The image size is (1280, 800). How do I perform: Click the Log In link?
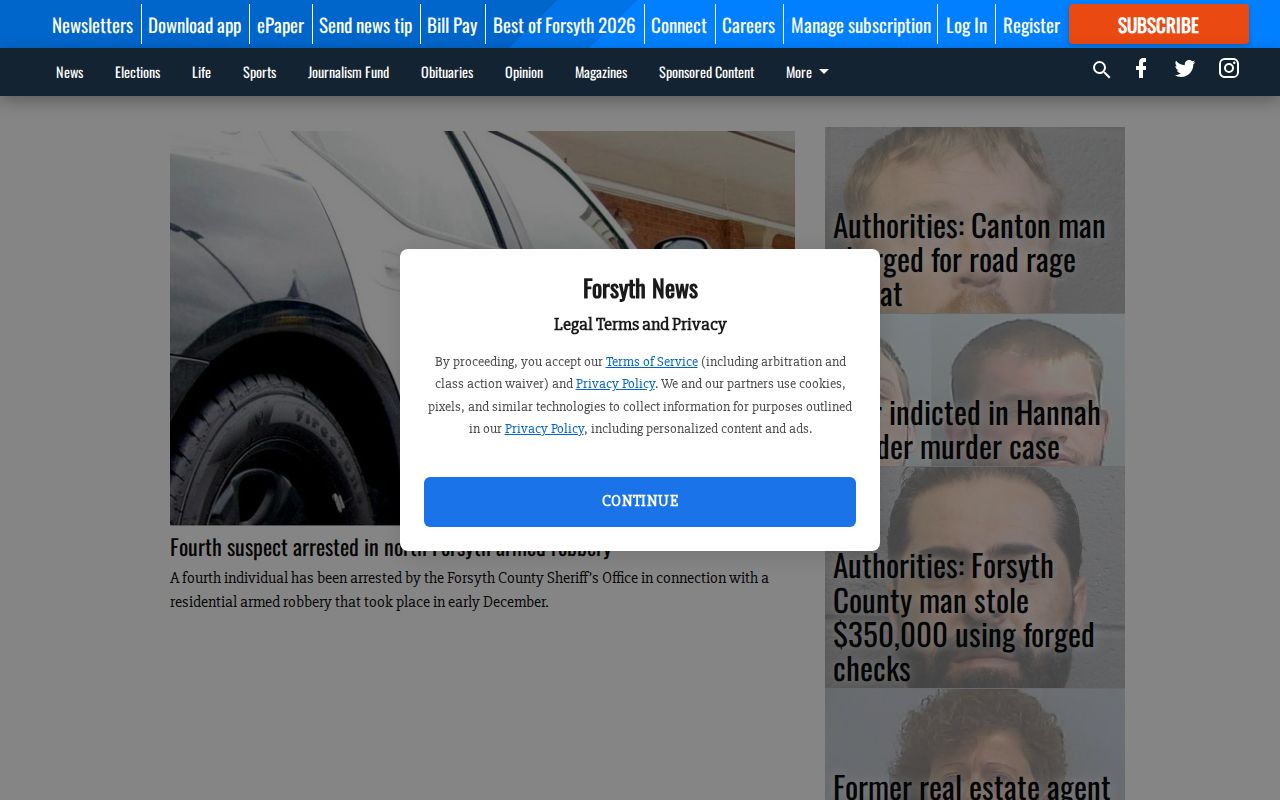(x=966, y=25)
